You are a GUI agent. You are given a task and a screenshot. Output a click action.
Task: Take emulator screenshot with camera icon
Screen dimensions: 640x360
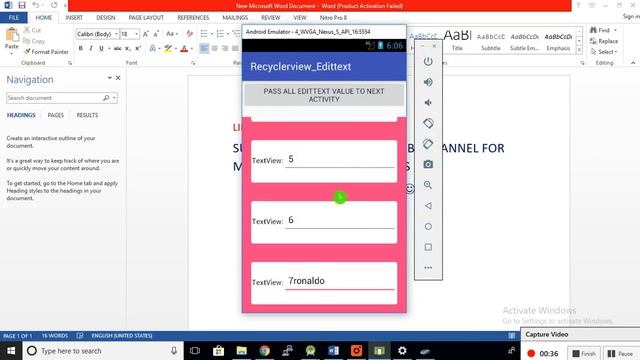coord(428,164)
